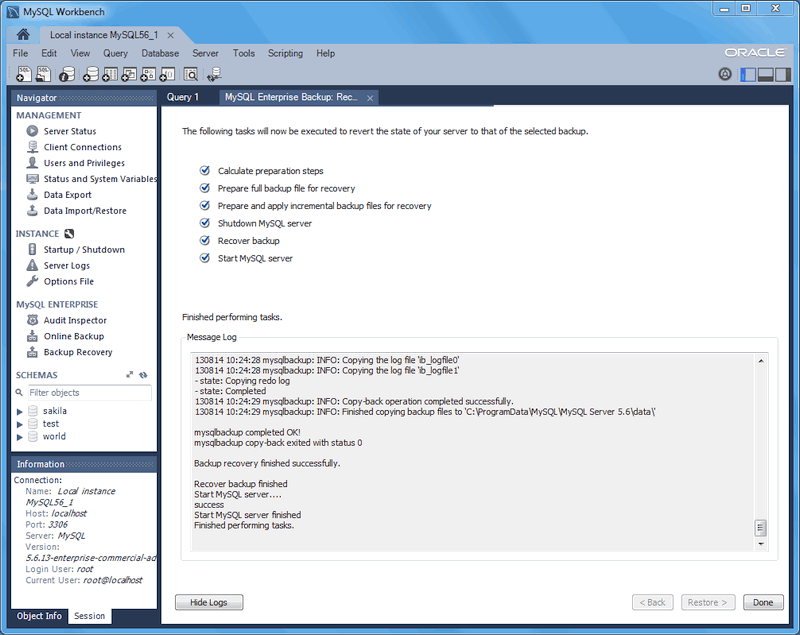This screenshot has height=635, width=800.
Task: Click the message log scroll down arrow
Action: [x=760, y=544]
